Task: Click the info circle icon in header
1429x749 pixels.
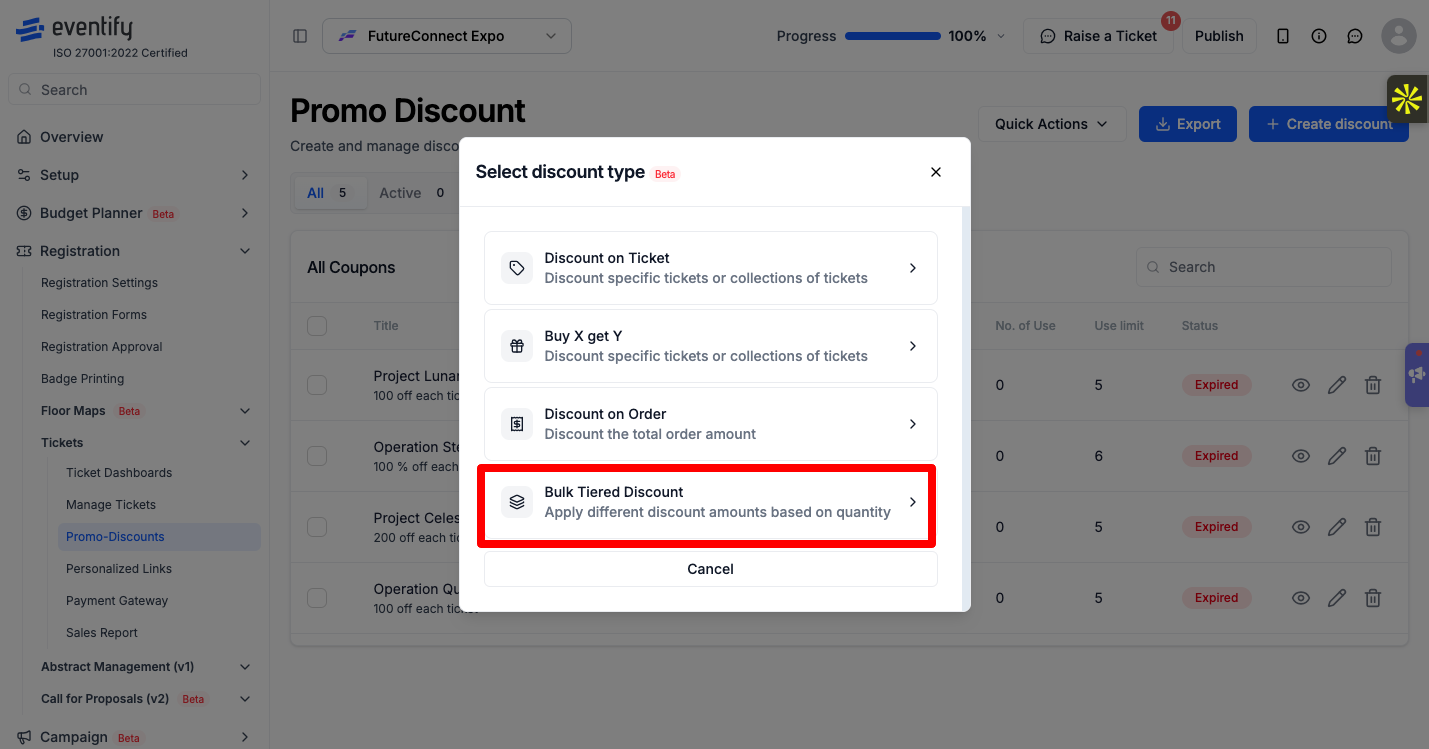Action: click(x=1319, y=36)
